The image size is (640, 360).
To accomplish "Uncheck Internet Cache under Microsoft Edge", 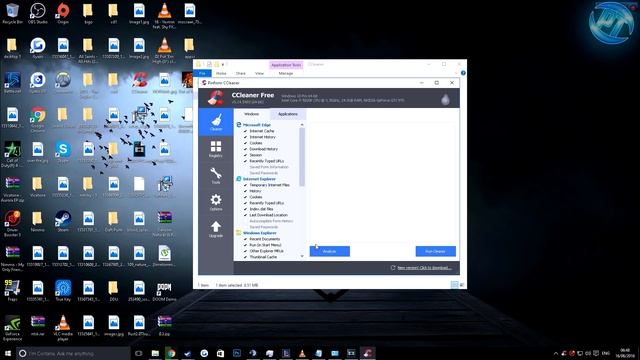I will [245, 131].
